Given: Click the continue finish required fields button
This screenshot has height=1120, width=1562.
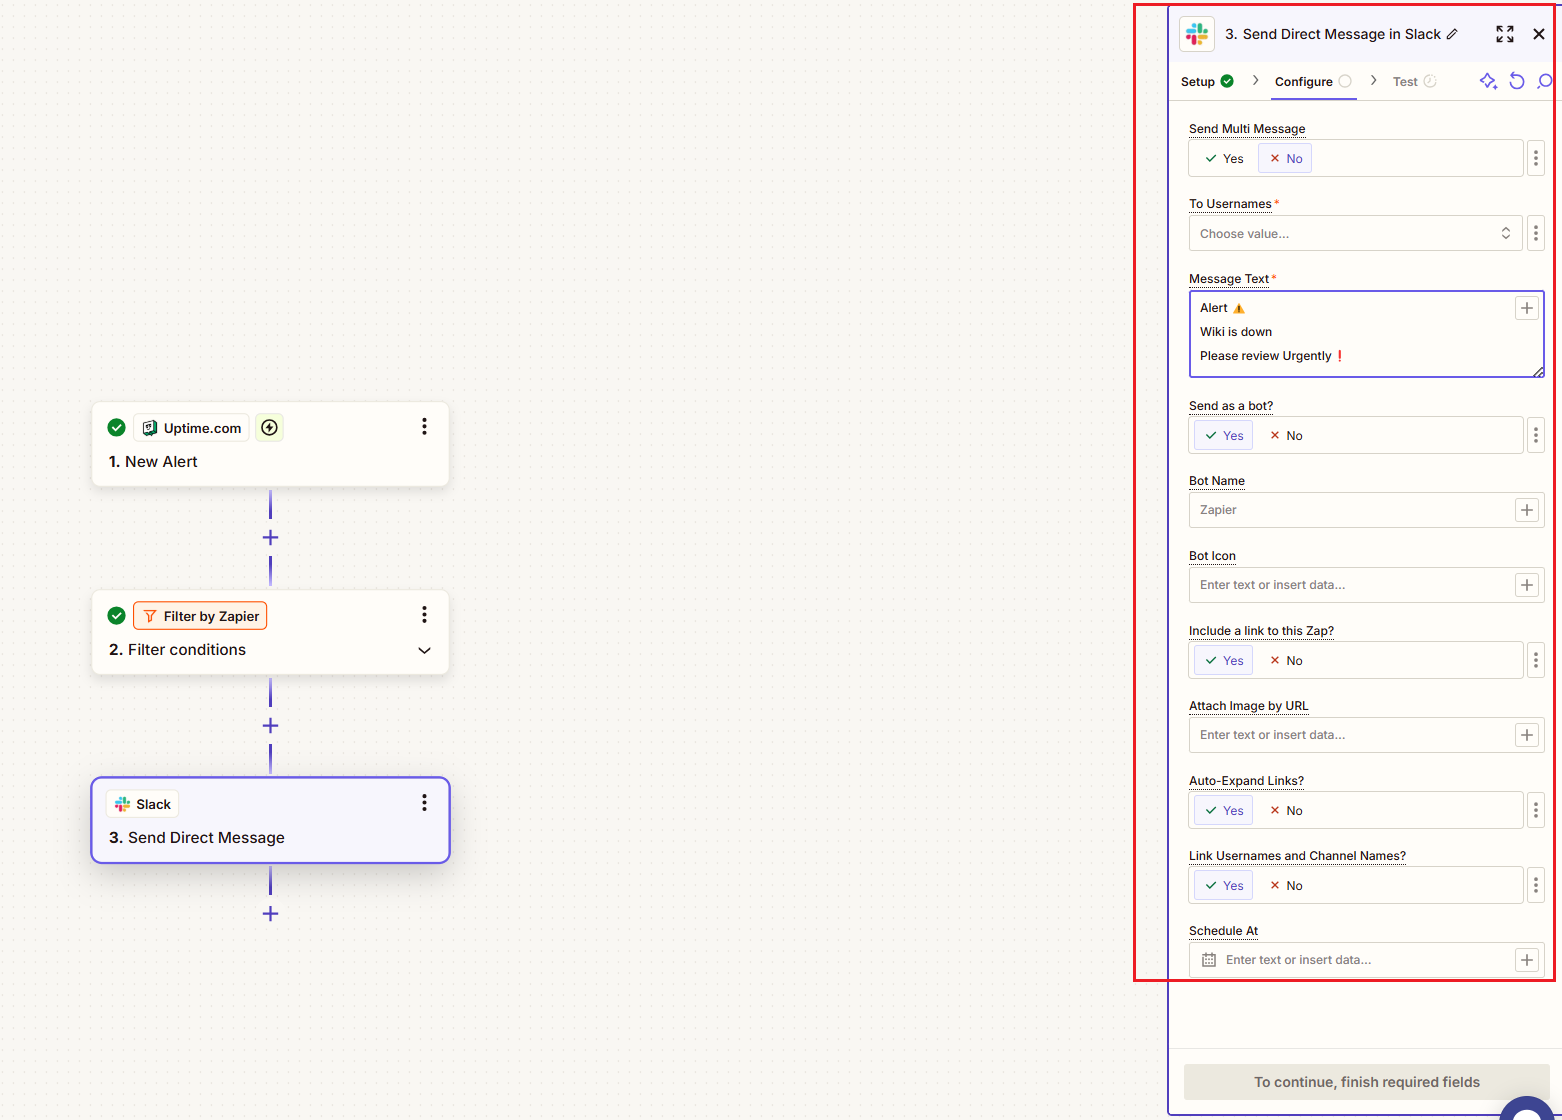Looking at the screenshot, I should [x=1367, y=1082].
